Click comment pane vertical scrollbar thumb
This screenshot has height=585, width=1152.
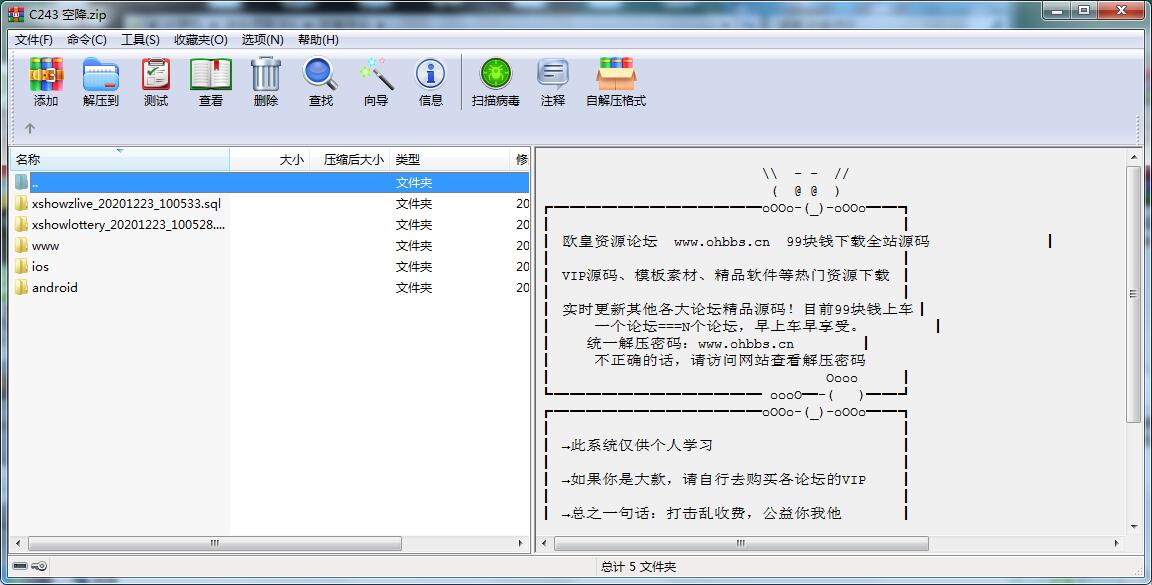(x=1133, y=293)
